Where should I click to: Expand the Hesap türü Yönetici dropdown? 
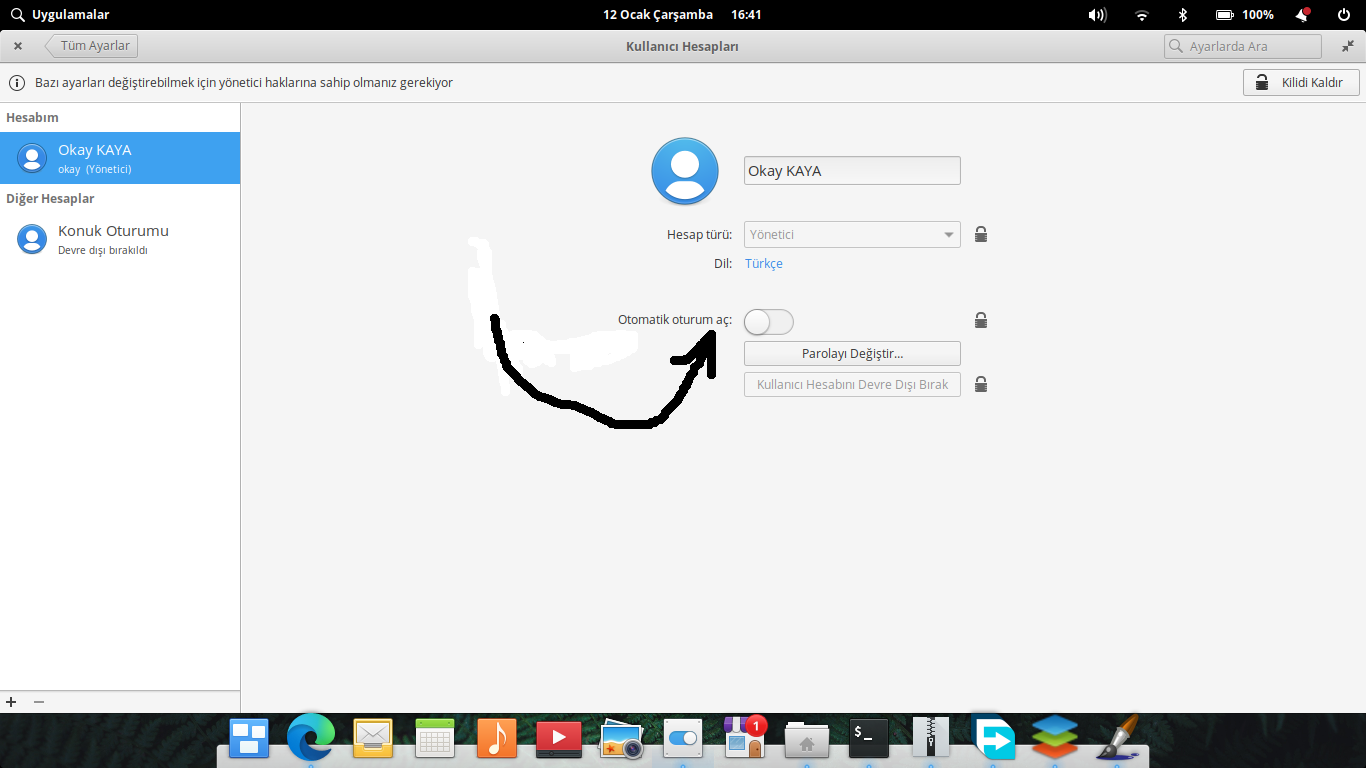[852, 235]
